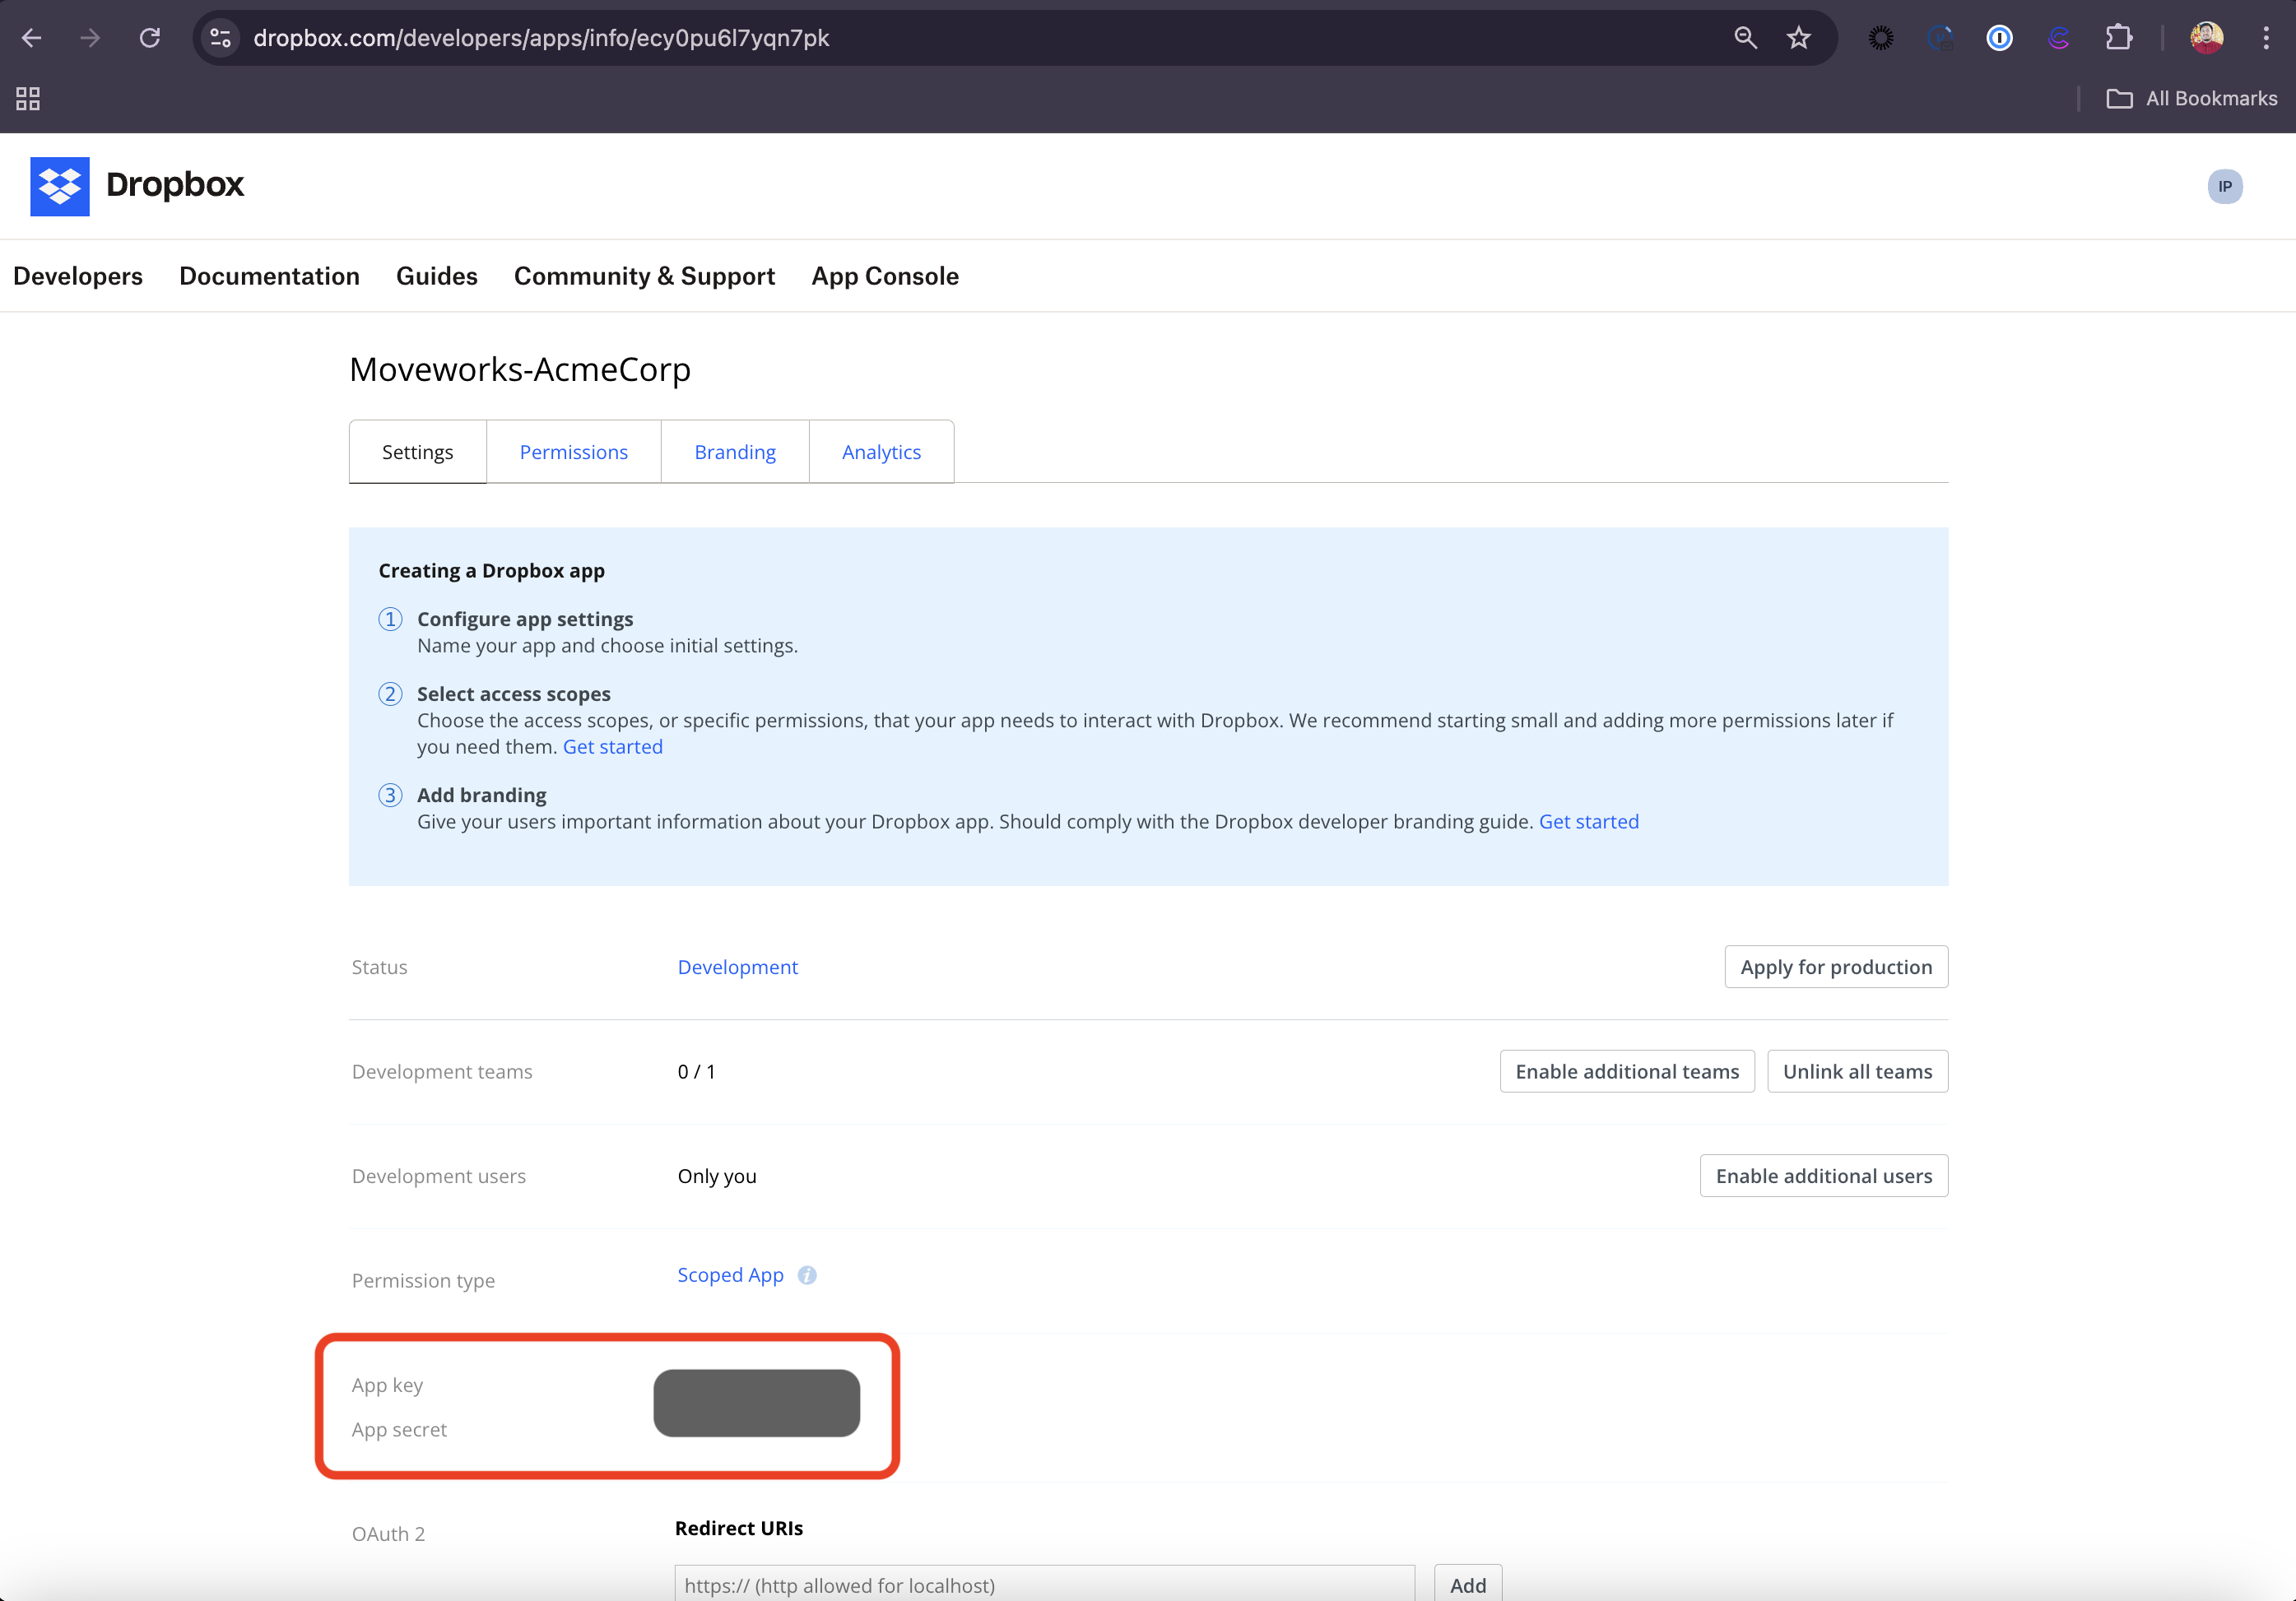Select the Settings tab

click(417, 452)
